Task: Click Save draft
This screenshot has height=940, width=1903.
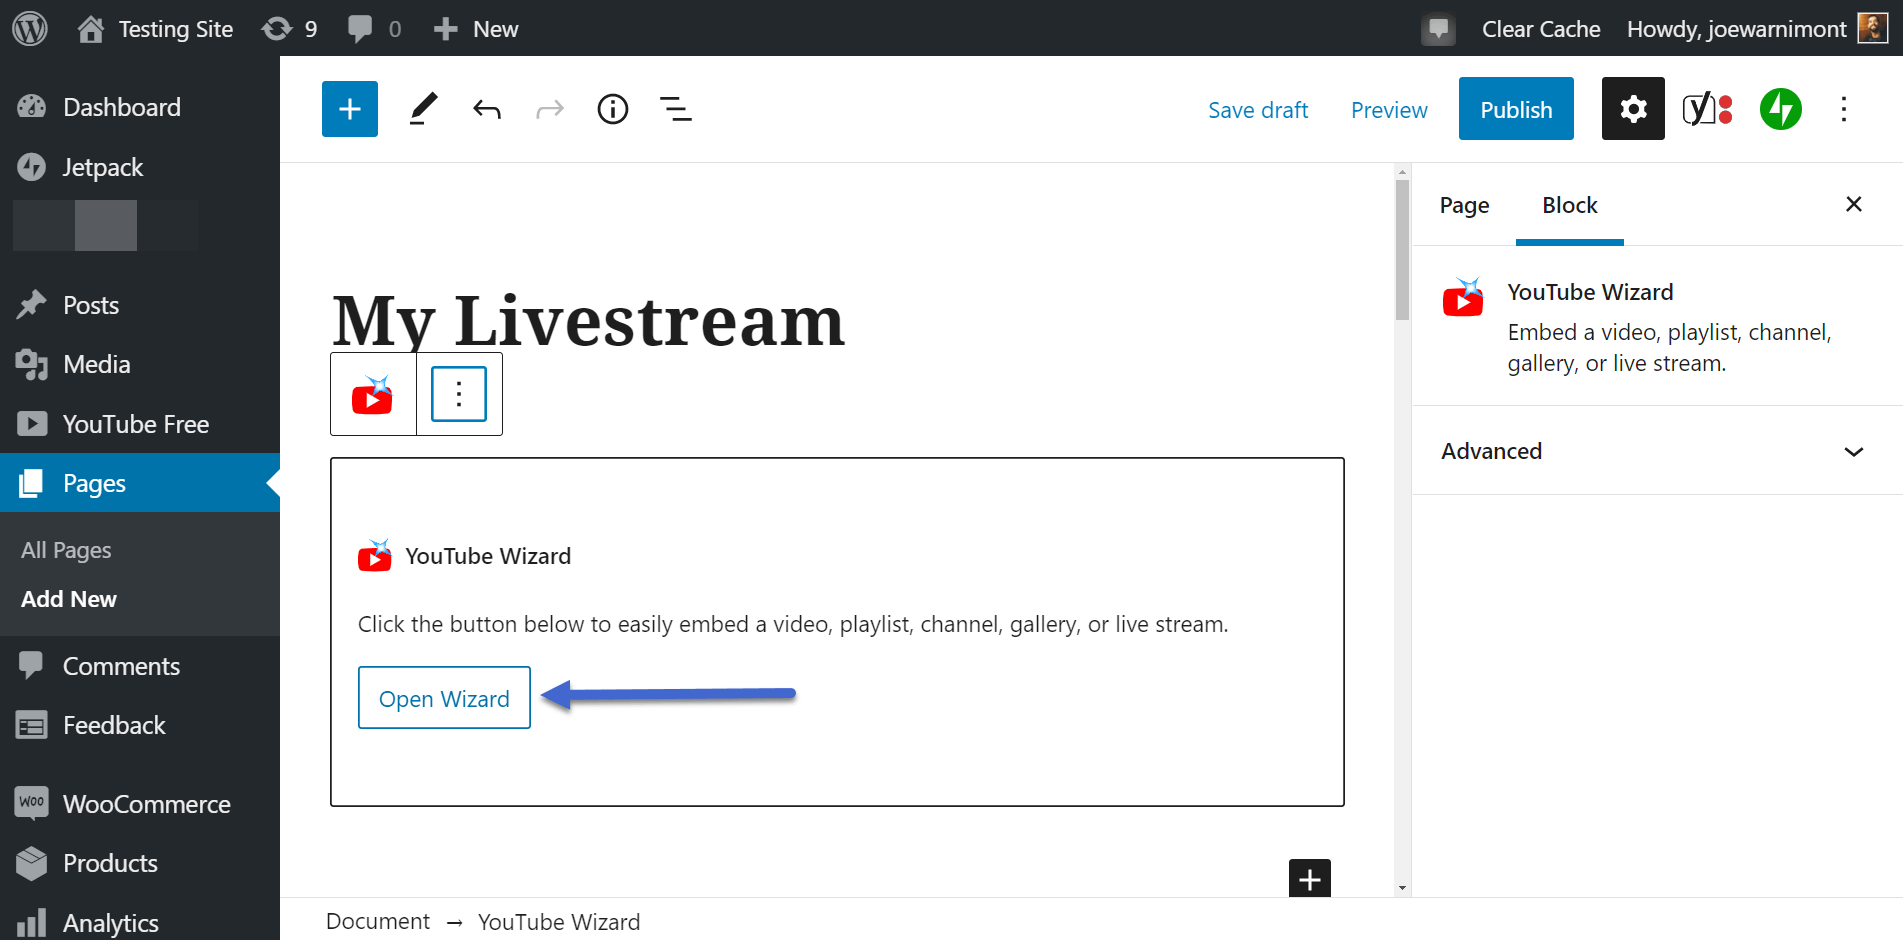Action: click(1258, 110)
